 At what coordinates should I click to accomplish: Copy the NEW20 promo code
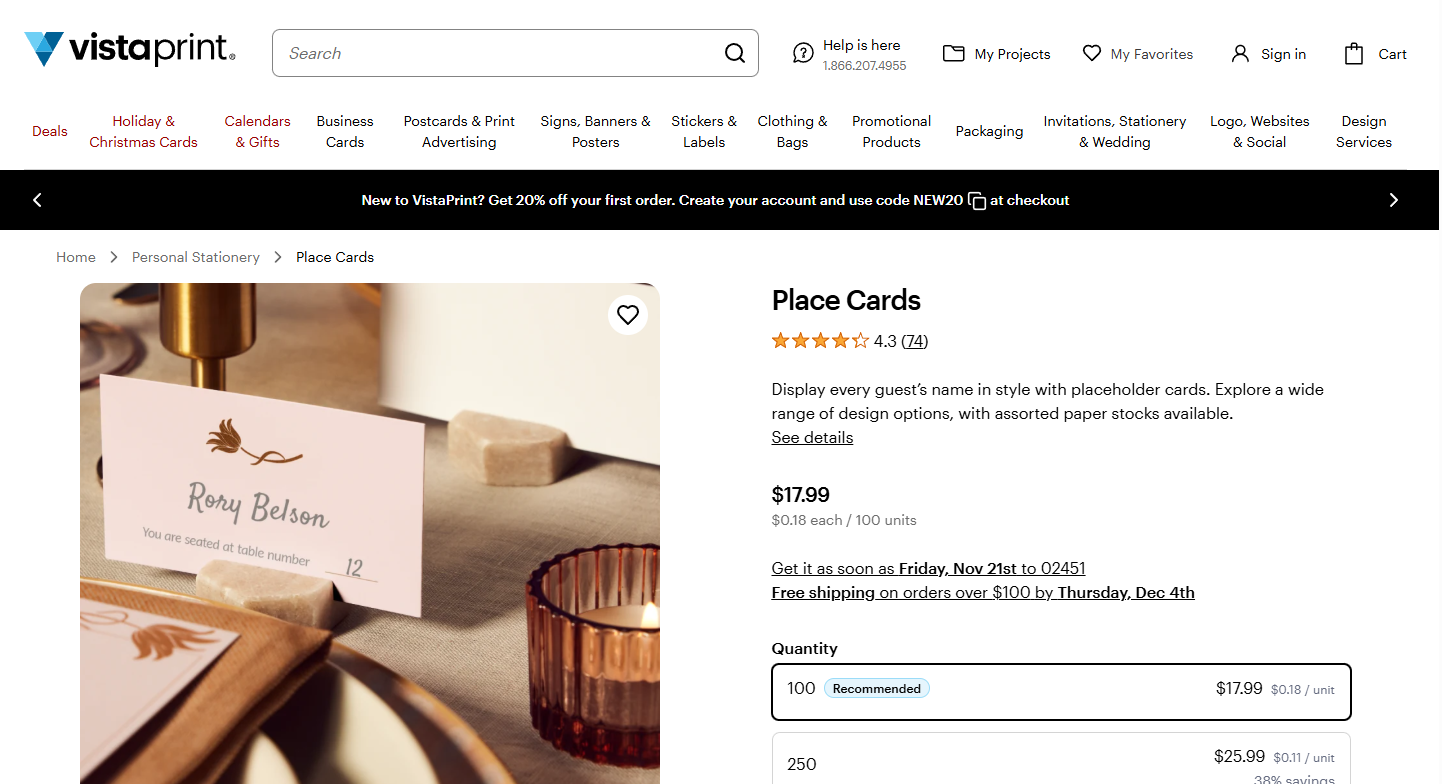[977, 201]
